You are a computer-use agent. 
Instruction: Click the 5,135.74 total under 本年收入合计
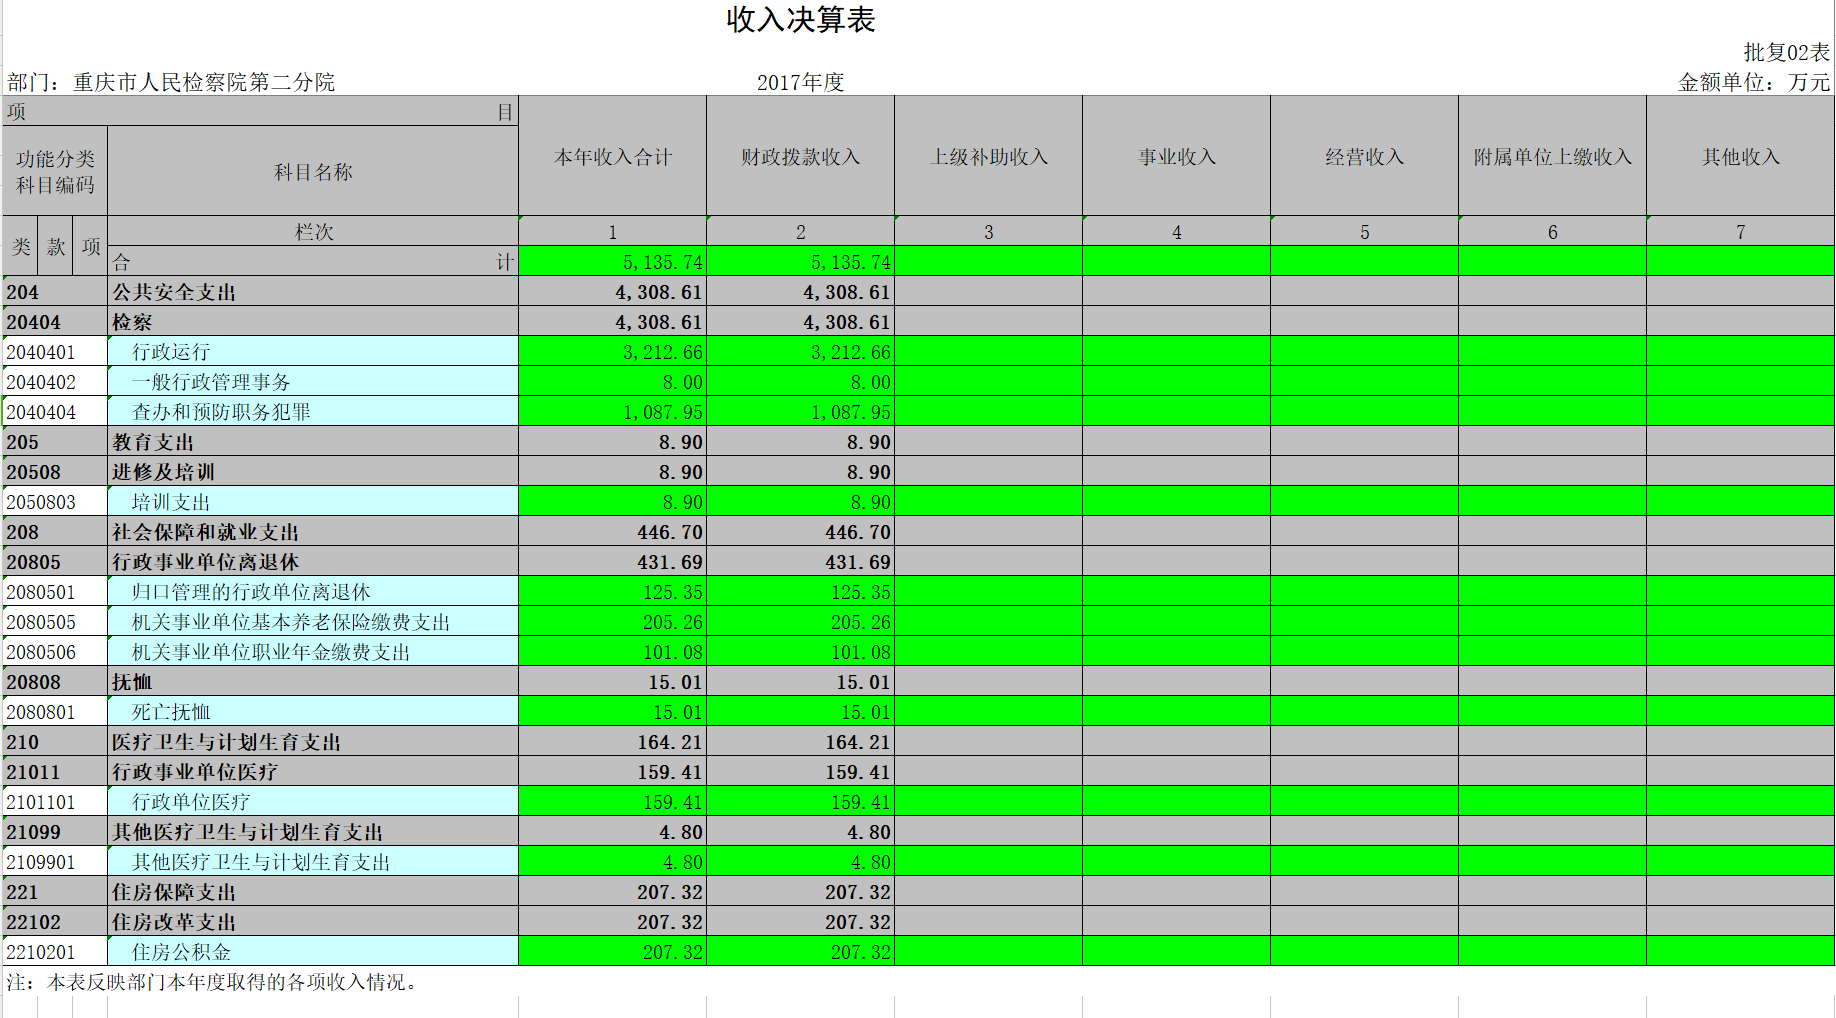click(612, 262)
